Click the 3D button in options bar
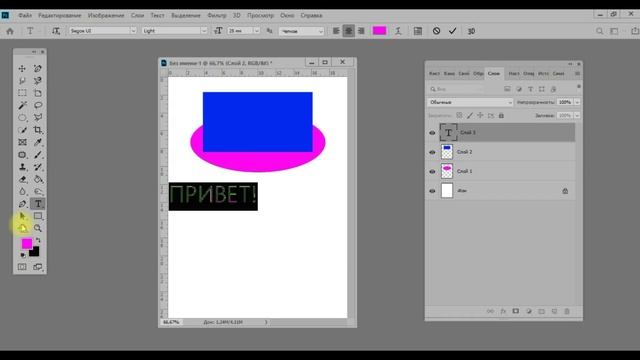 pos(471,31)
